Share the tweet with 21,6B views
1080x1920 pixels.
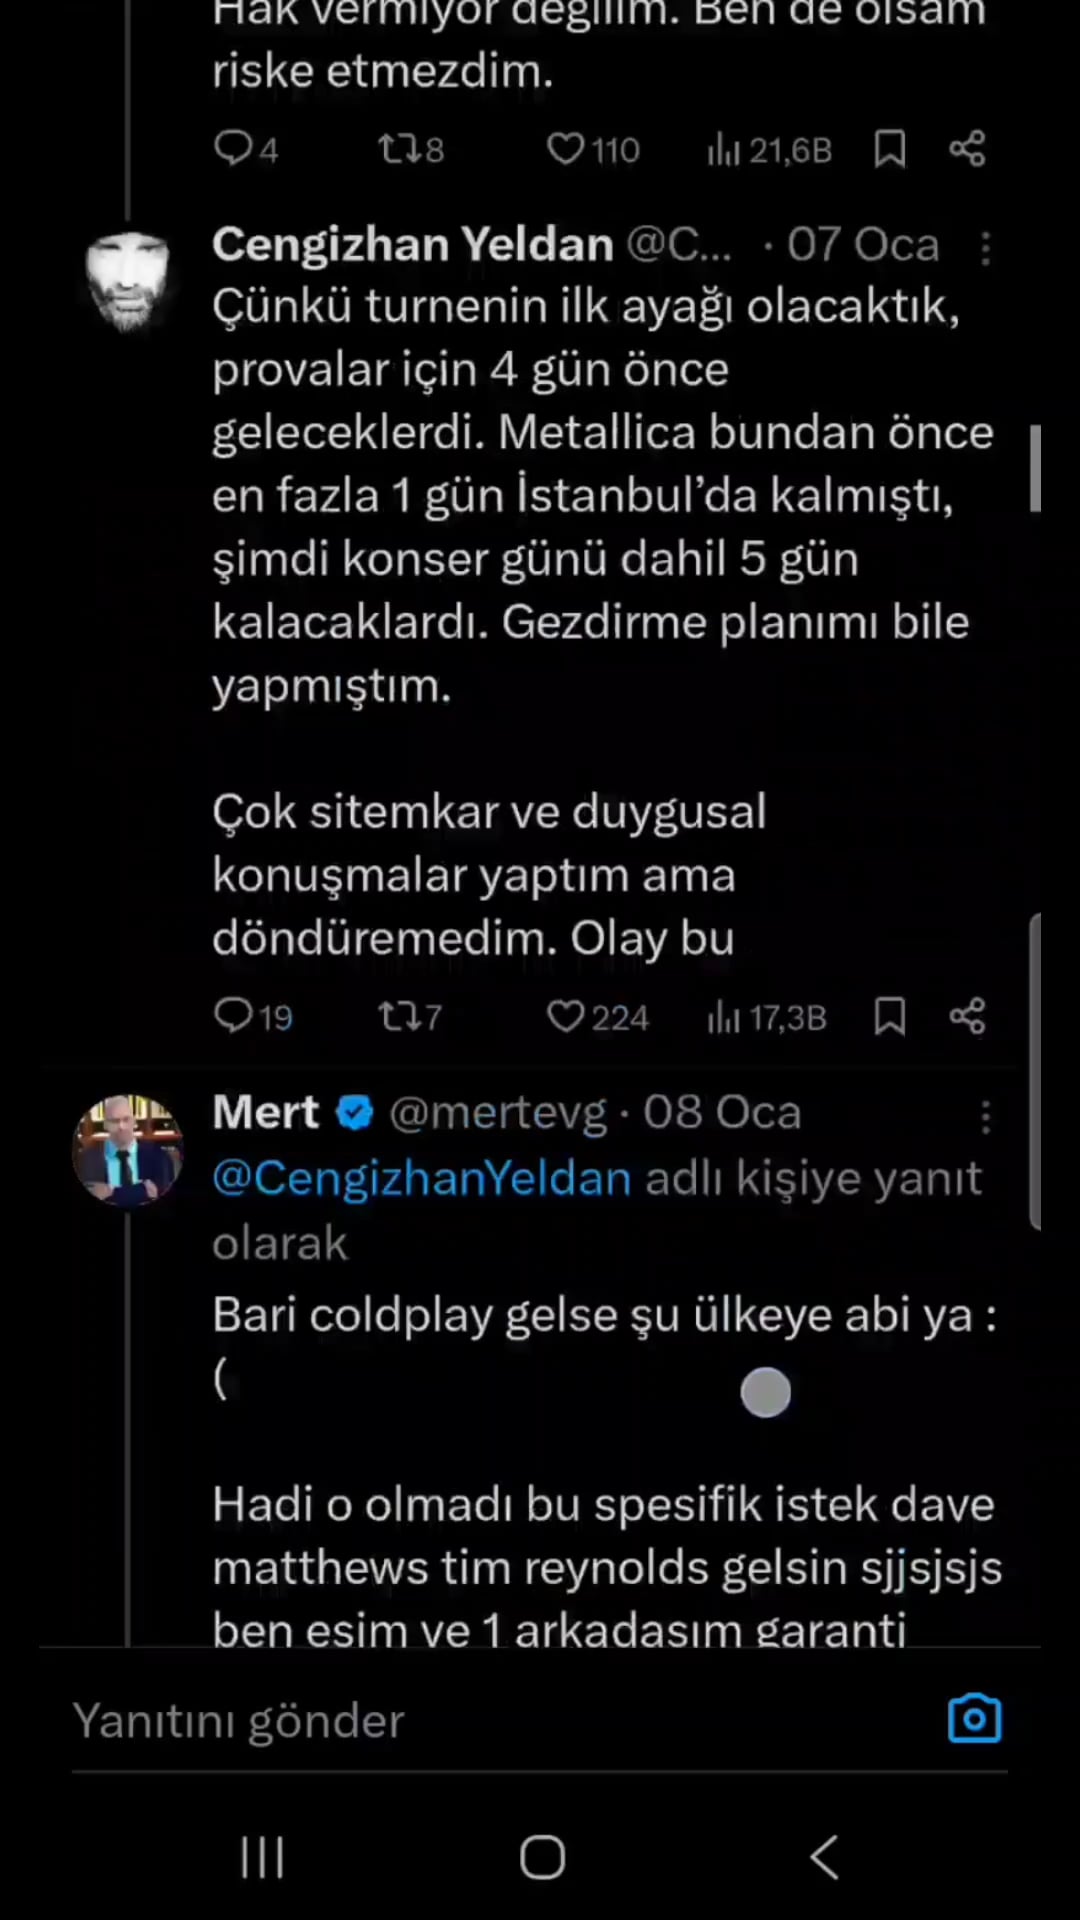967,149
